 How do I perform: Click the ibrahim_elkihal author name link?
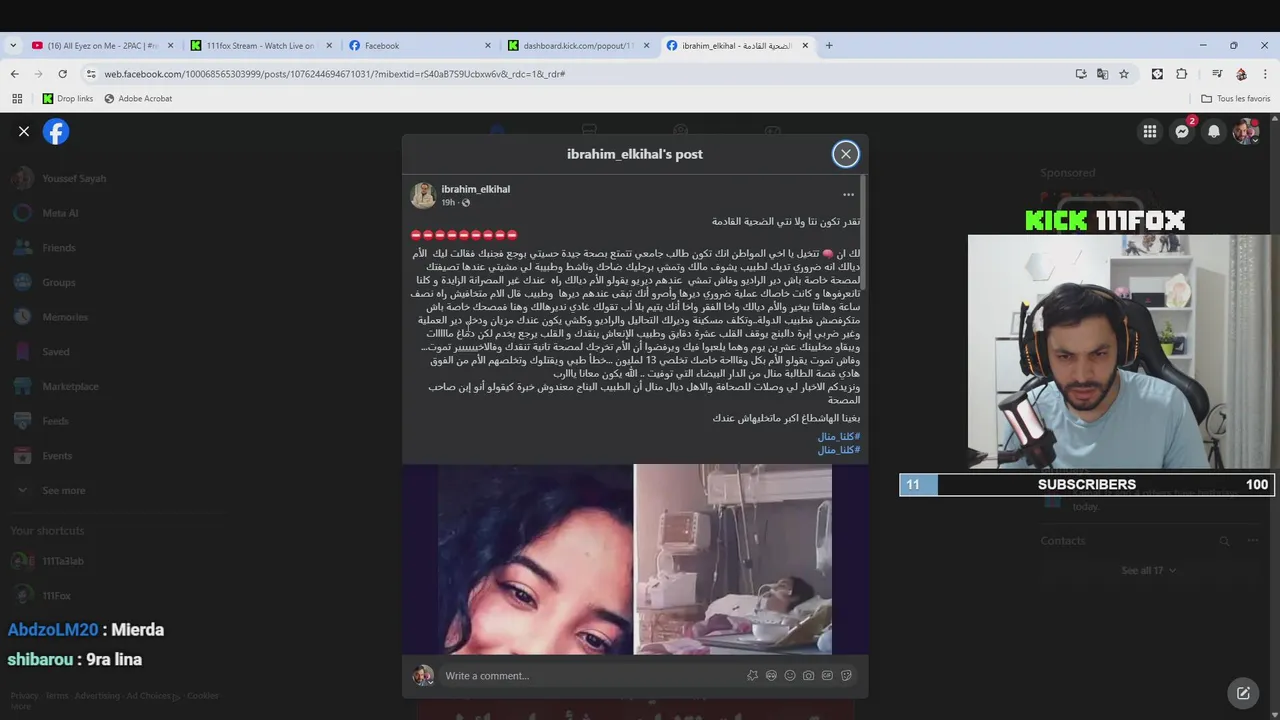tap(476, 189)
